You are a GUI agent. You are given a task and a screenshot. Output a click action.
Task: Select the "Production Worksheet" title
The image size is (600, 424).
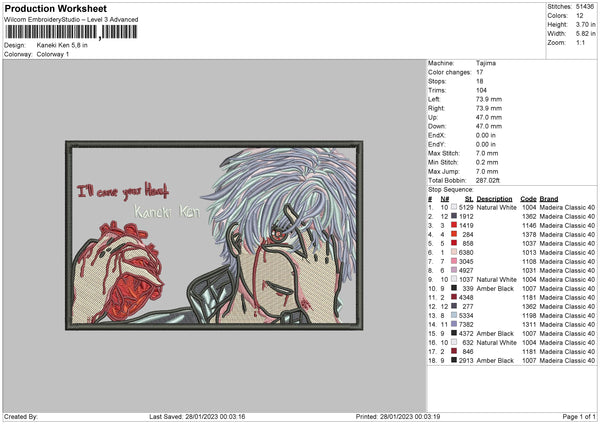55,8
